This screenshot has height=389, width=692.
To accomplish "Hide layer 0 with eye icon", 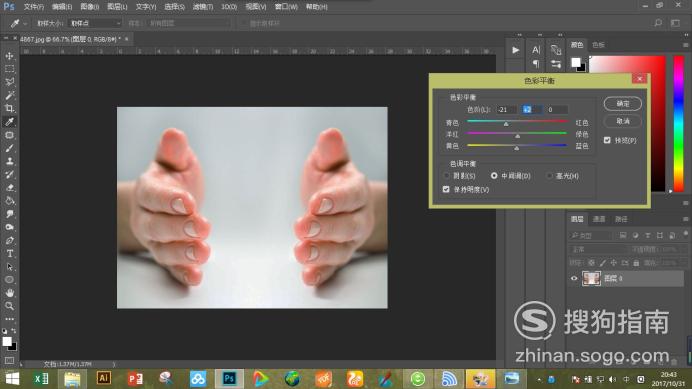I will click(x=574, y=278).
